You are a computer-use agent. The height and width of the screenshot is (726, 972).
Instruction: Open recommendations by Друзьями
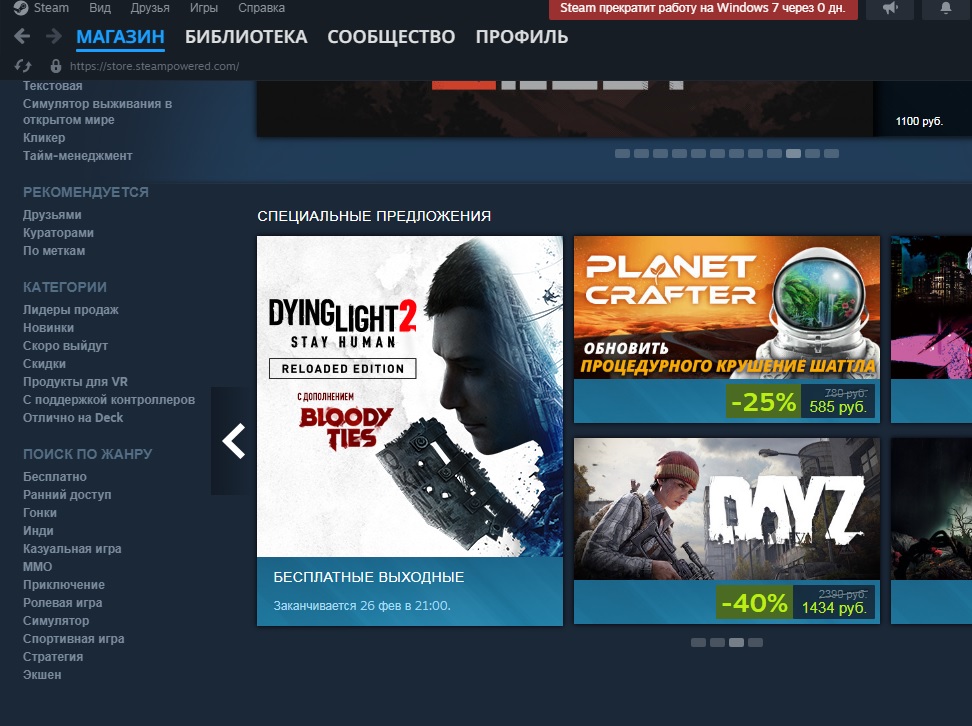click(52, 215)
